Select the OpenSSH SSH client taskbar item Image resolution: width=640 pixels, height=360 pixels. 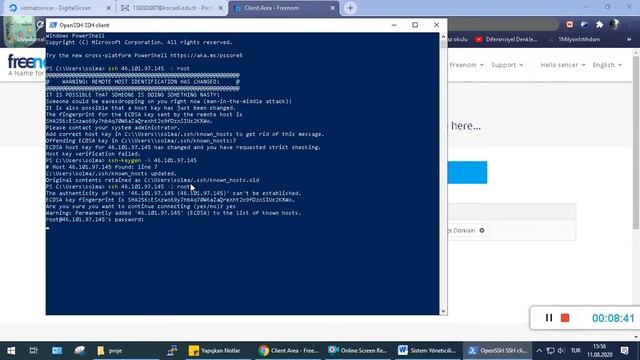(497, 351)
